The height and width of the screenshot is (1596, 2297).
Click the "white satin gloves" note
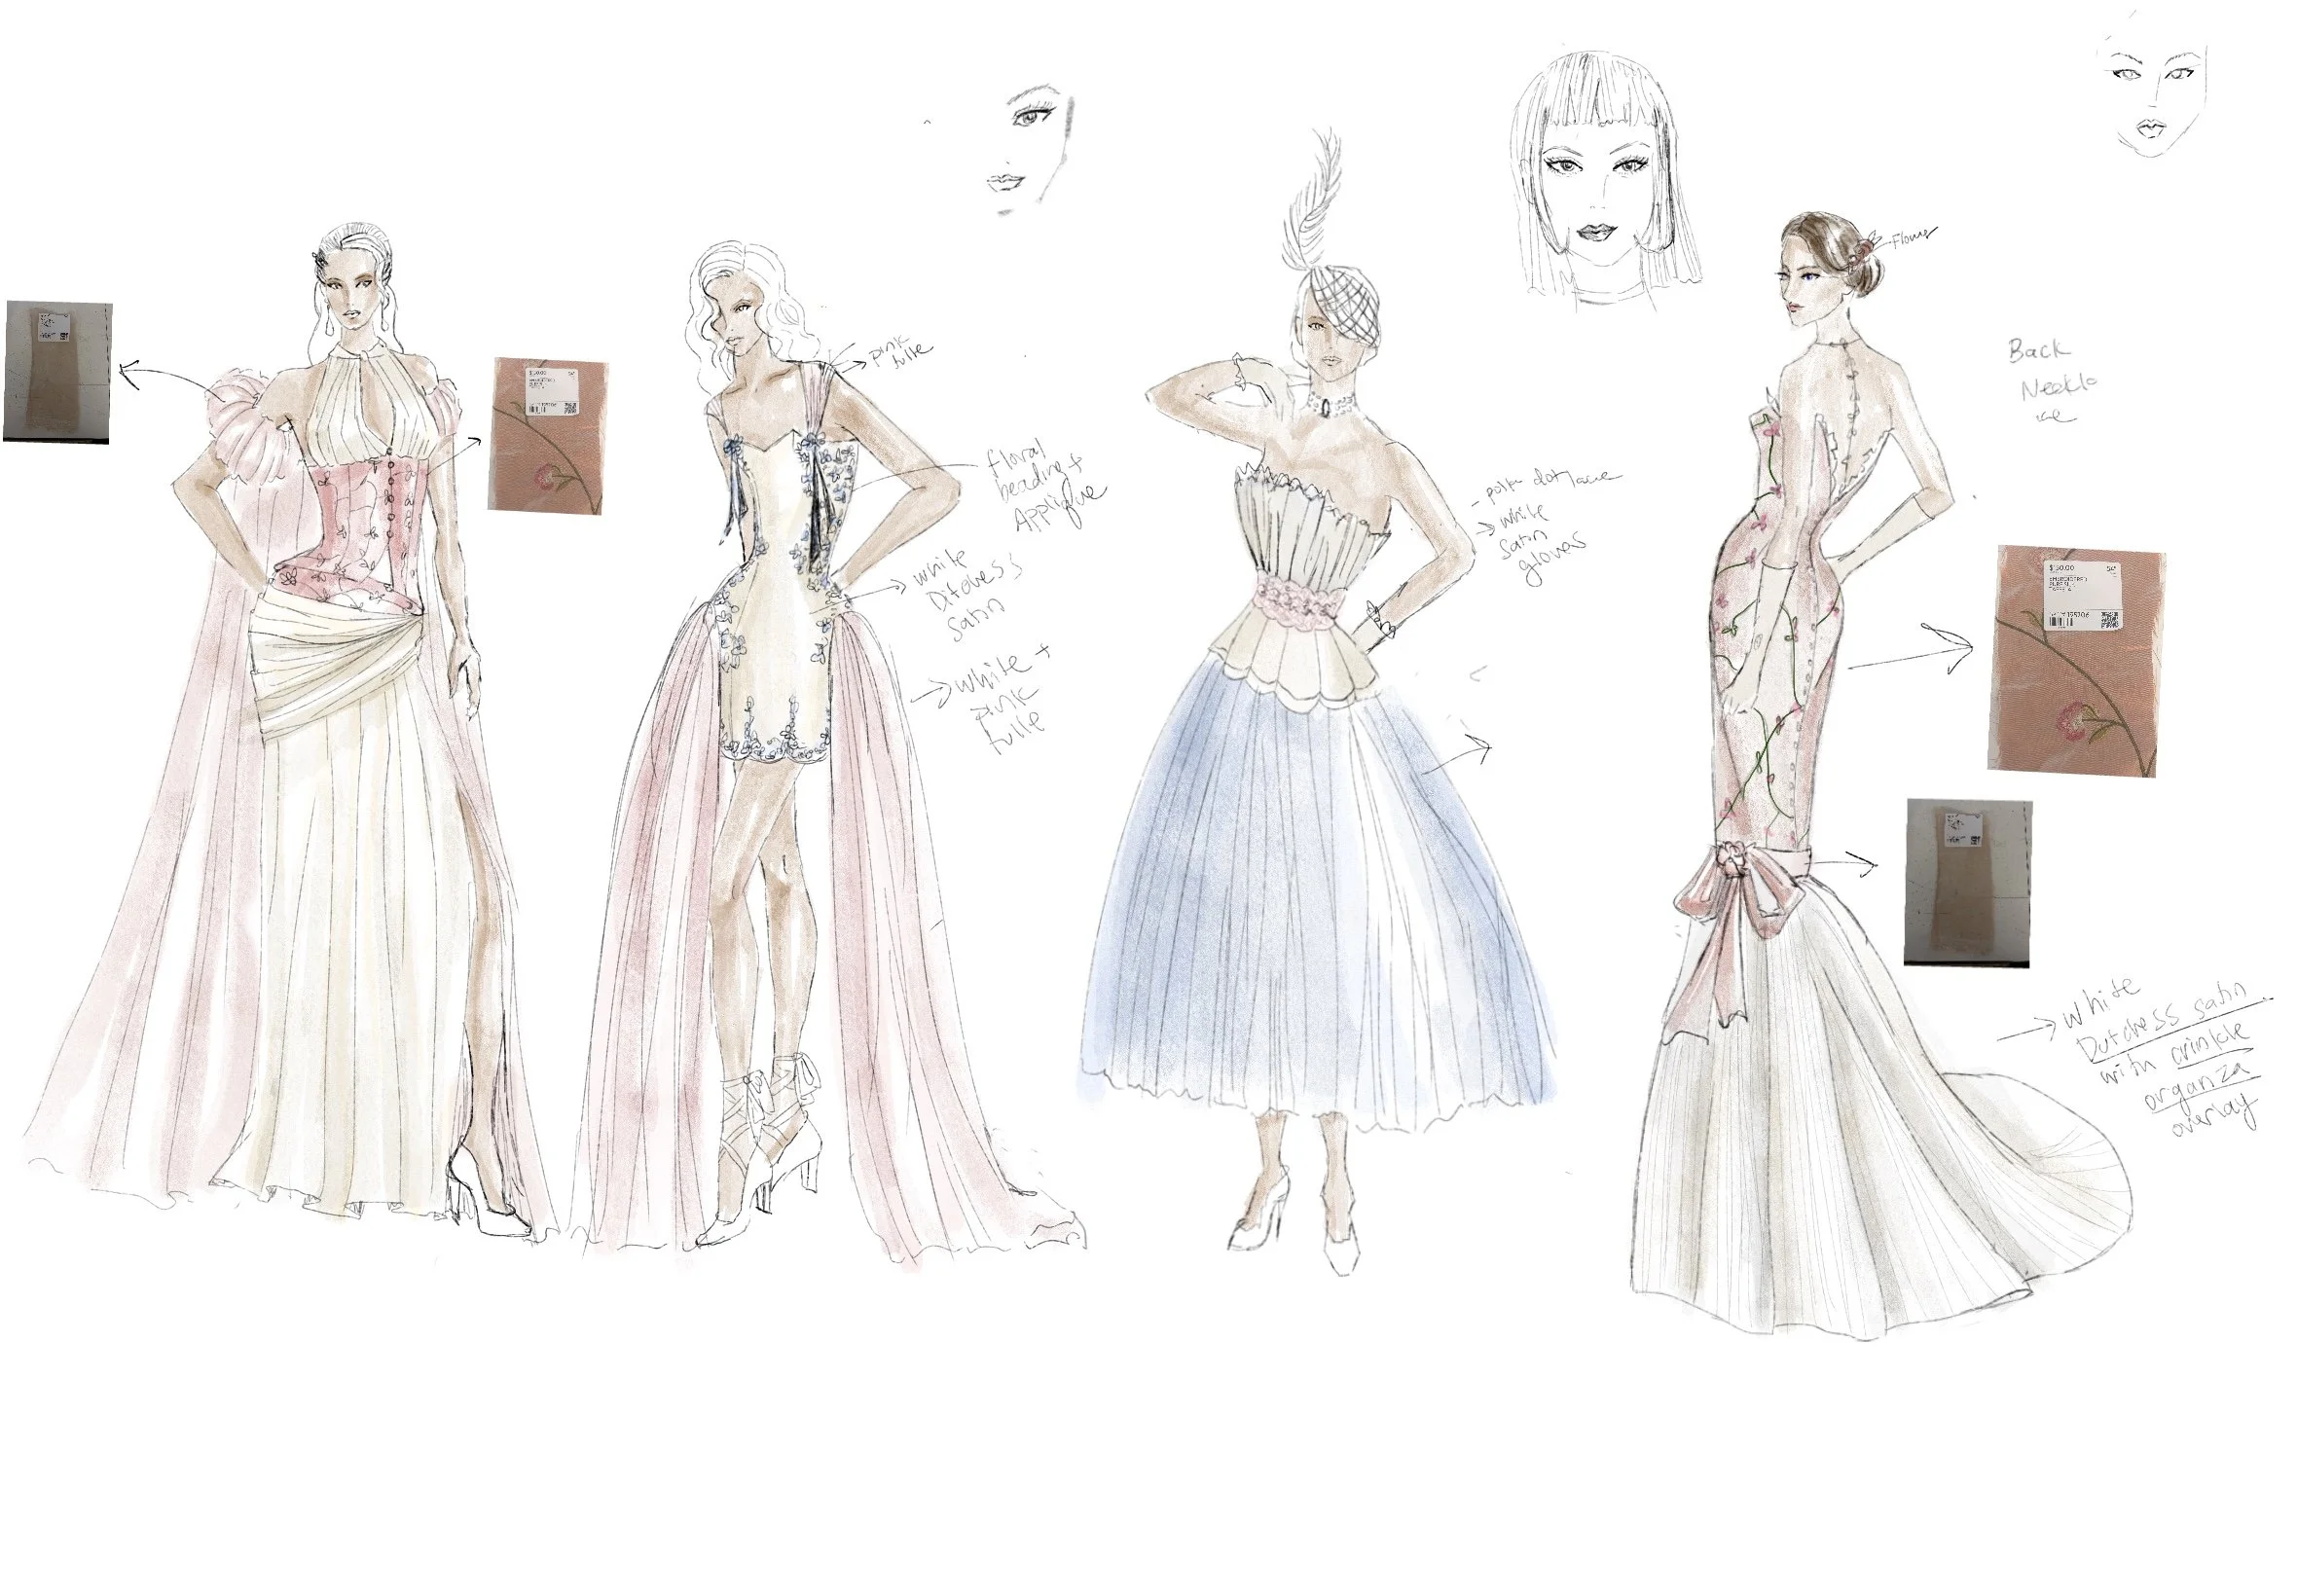point(1540,543)
